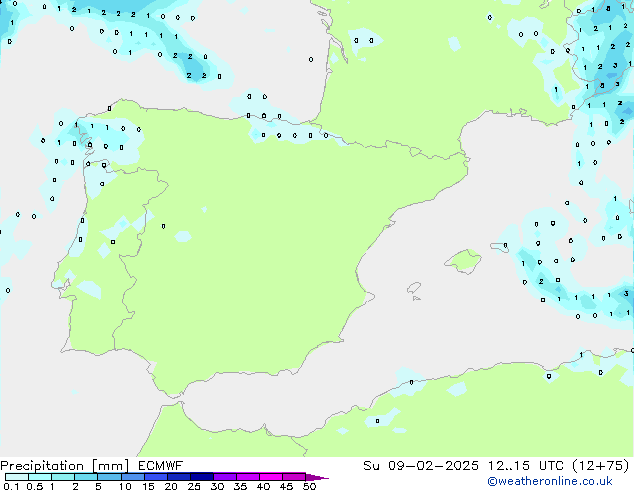Select the 15 to 20 mm legend swatch

(x=155, y=477)
